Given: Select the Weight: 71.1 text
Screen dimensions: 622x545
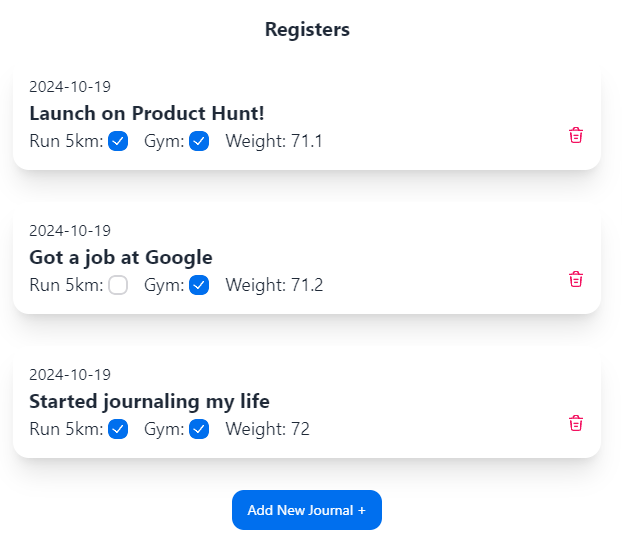Looking at the screenshot, I should (274, 141).
